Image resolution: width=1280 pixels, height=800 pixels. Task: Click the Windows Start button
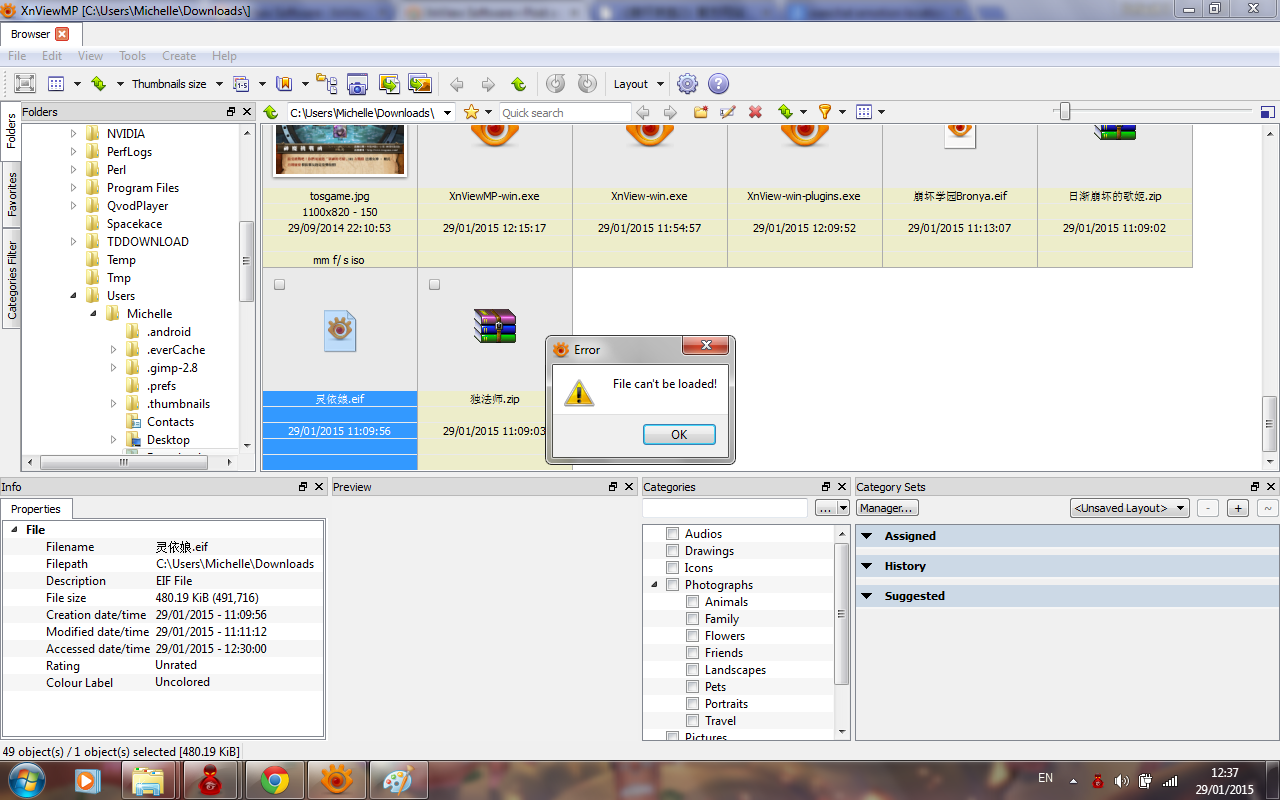26,780
